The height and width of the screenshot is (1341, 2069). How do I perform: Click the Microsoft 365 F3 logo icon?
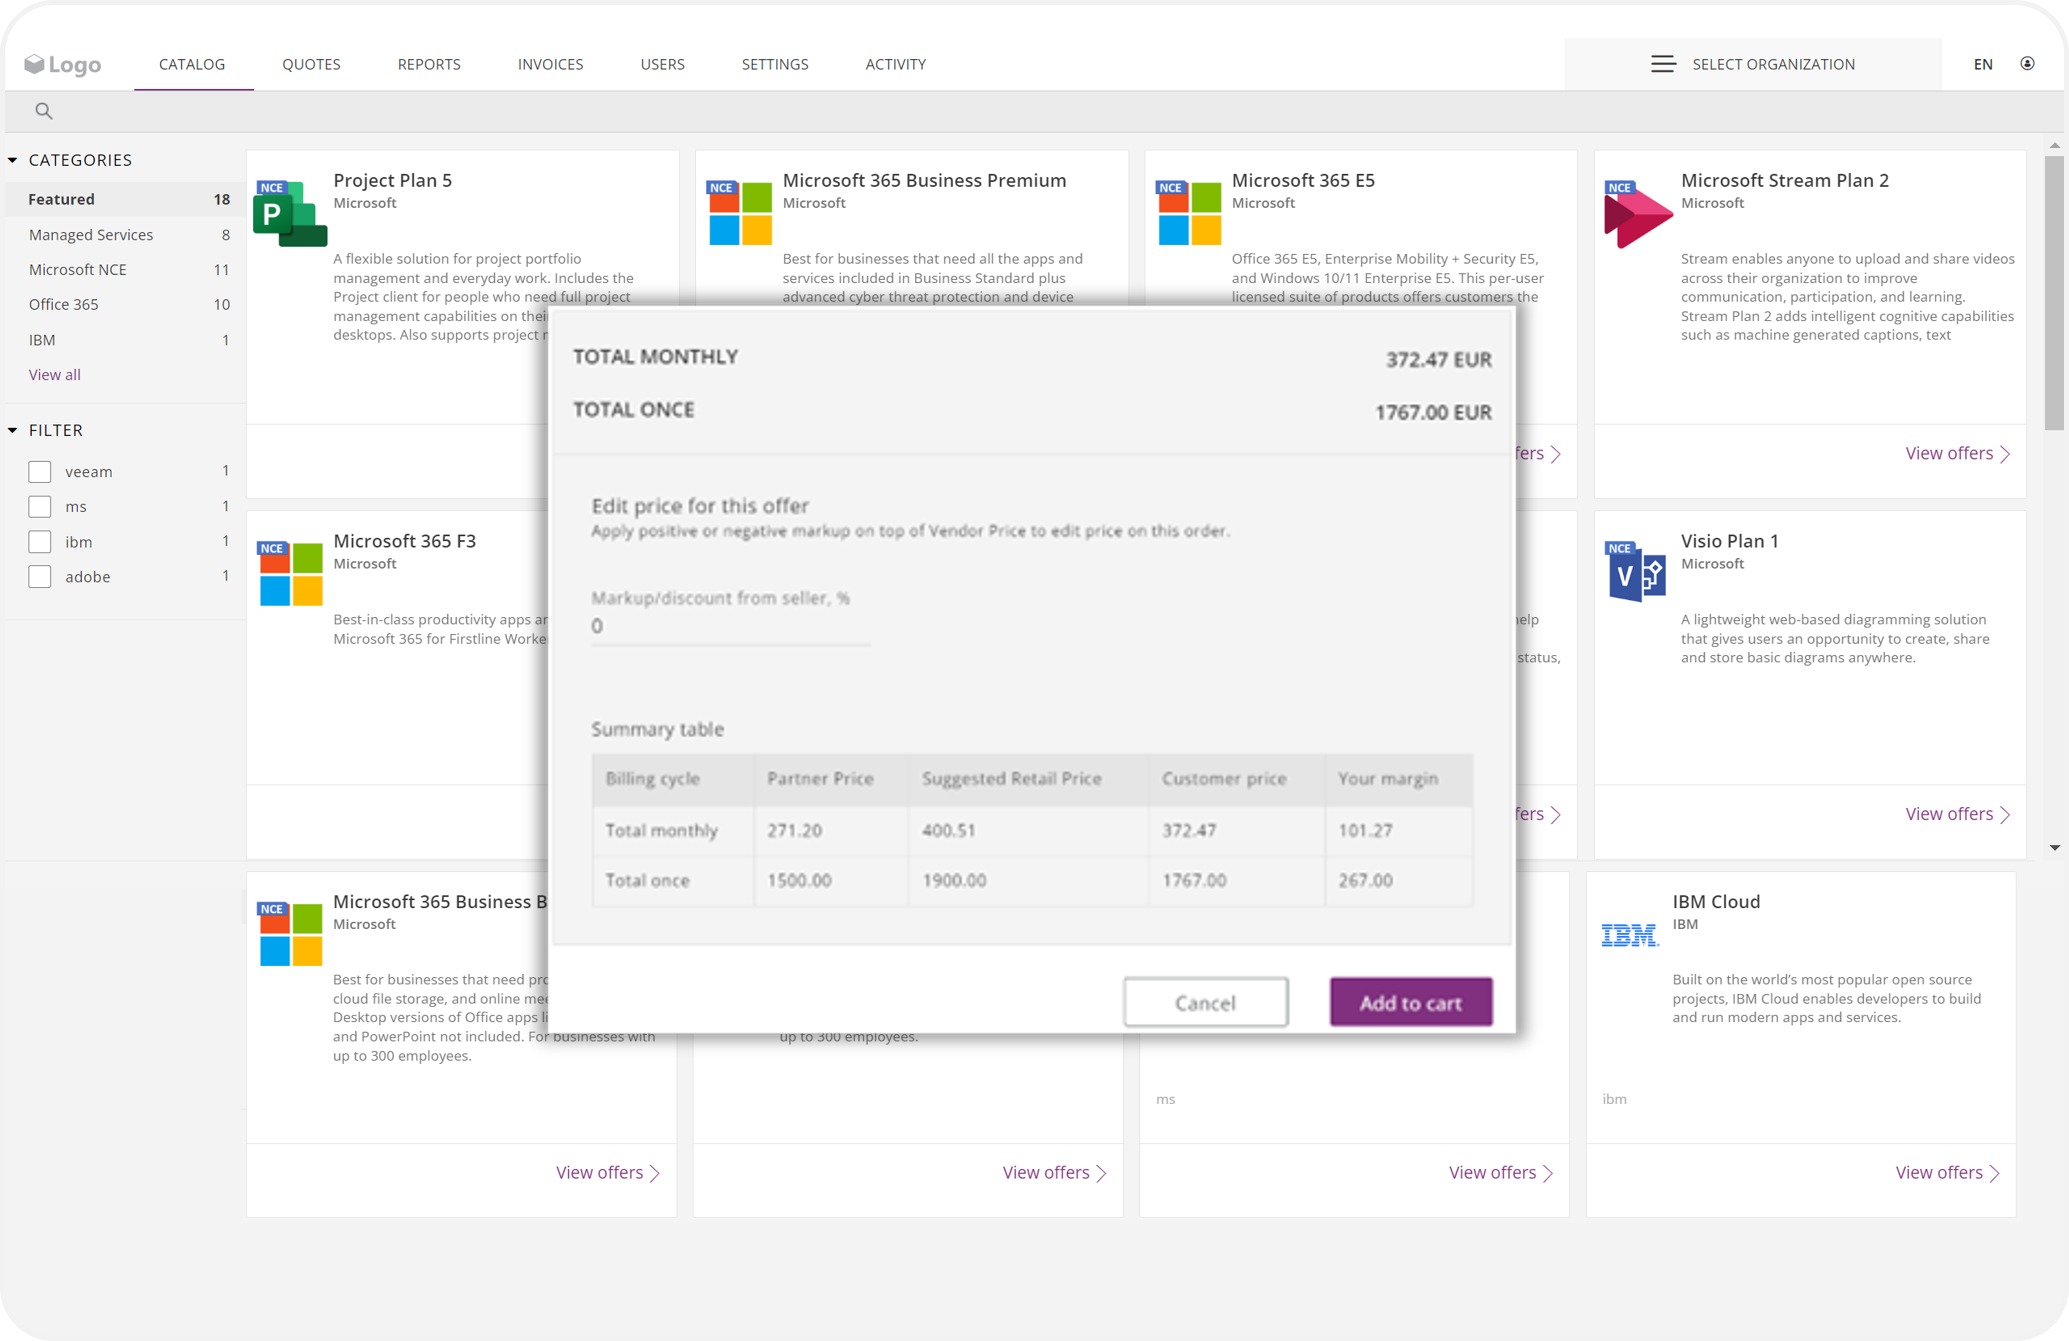(290, 573)
